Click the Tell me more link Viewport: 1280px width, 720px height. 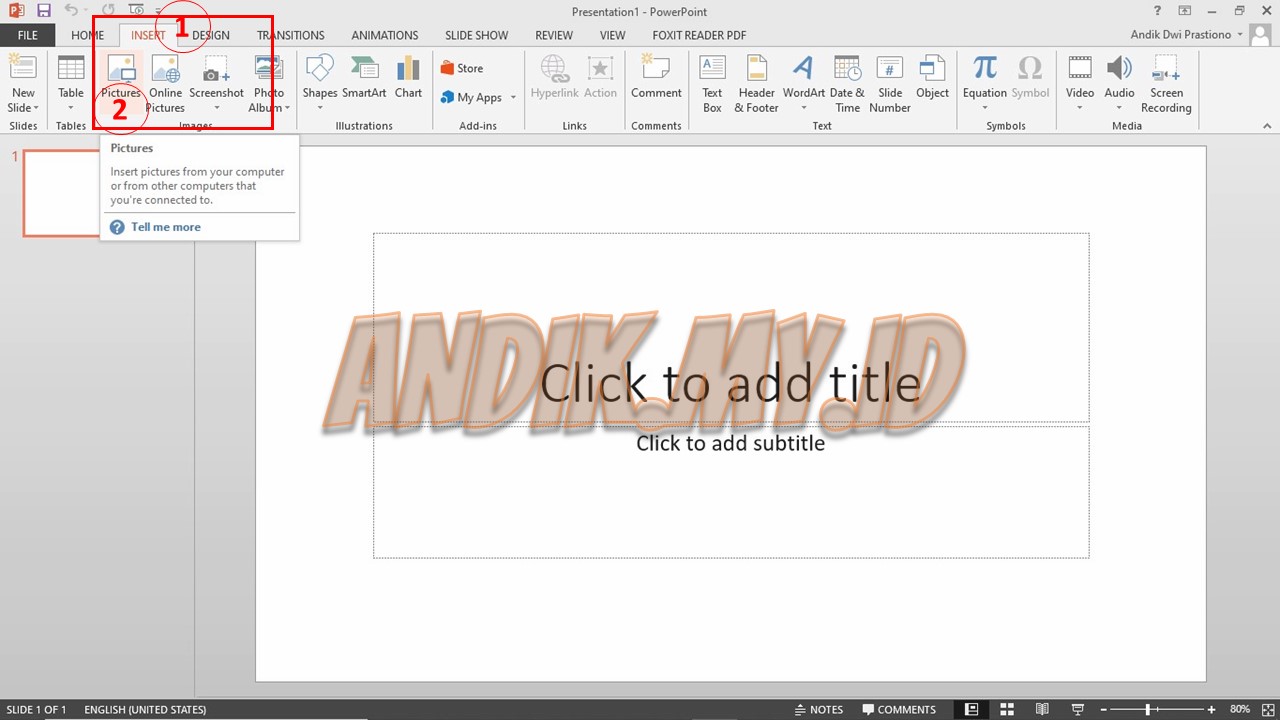(x=166, y=227)
